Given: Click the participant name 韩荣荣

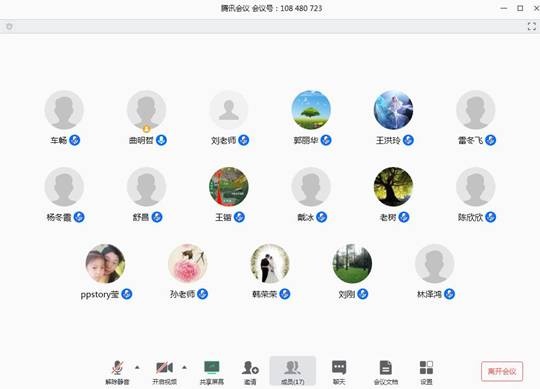Looking at the screenshot, I should click(x=264, y=294).
